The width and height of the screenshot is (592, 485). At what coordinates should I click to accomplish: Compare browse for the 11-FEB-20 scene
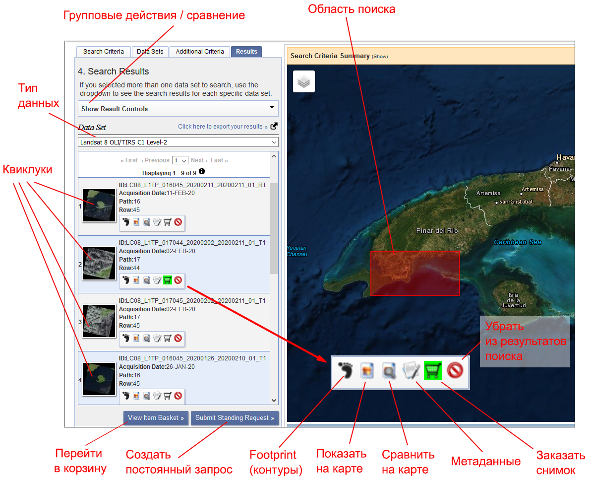pos(146,222)
